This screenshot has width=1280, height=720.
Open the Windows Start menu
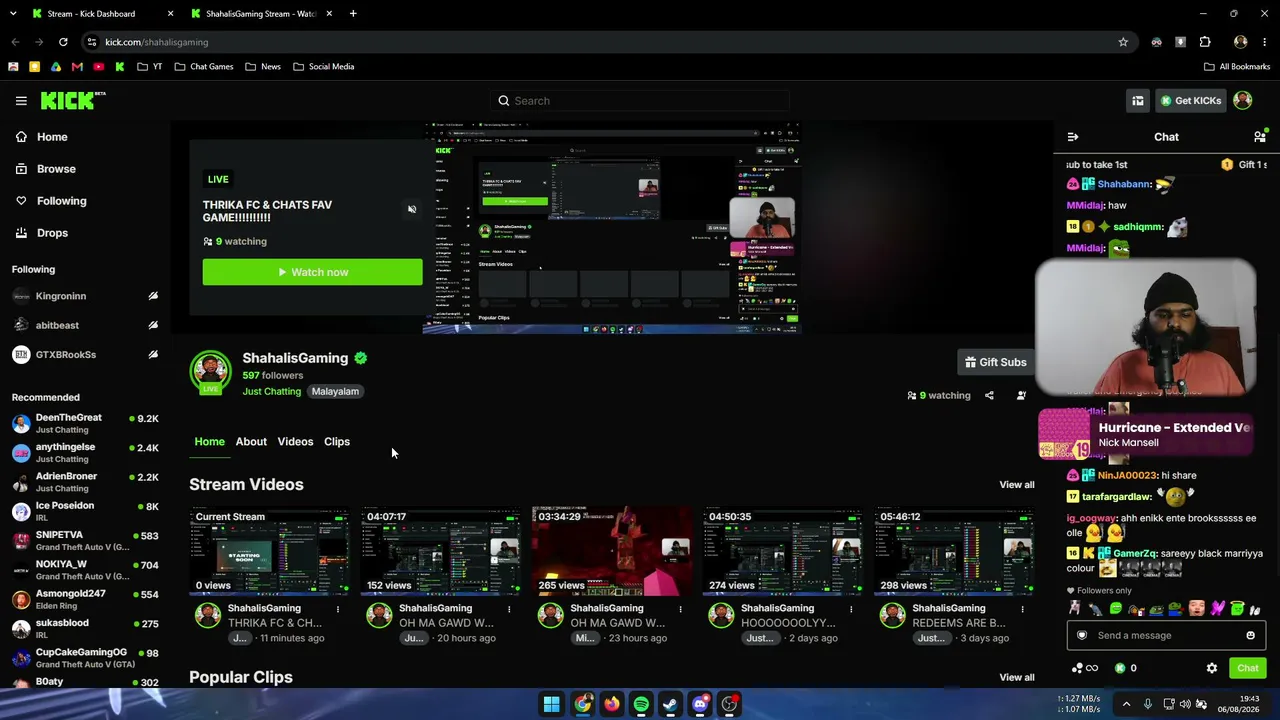(552, 704)
